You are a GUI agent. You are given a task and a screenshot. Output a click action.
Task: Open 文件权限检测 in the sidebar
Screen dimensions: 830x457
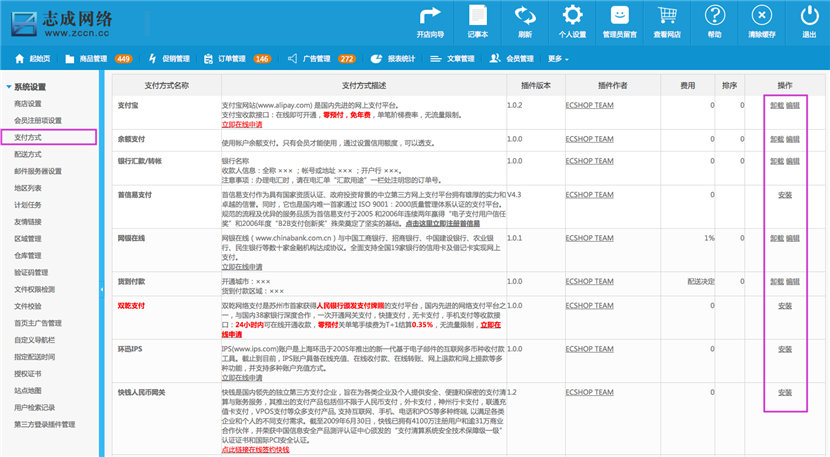(x=34, y=289)
